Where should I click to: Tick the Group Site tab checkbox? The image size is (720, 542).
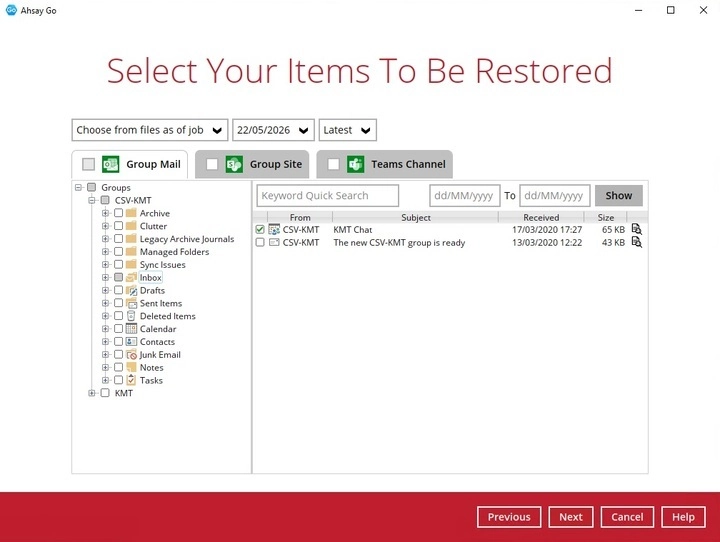click(x=212, y=164)
